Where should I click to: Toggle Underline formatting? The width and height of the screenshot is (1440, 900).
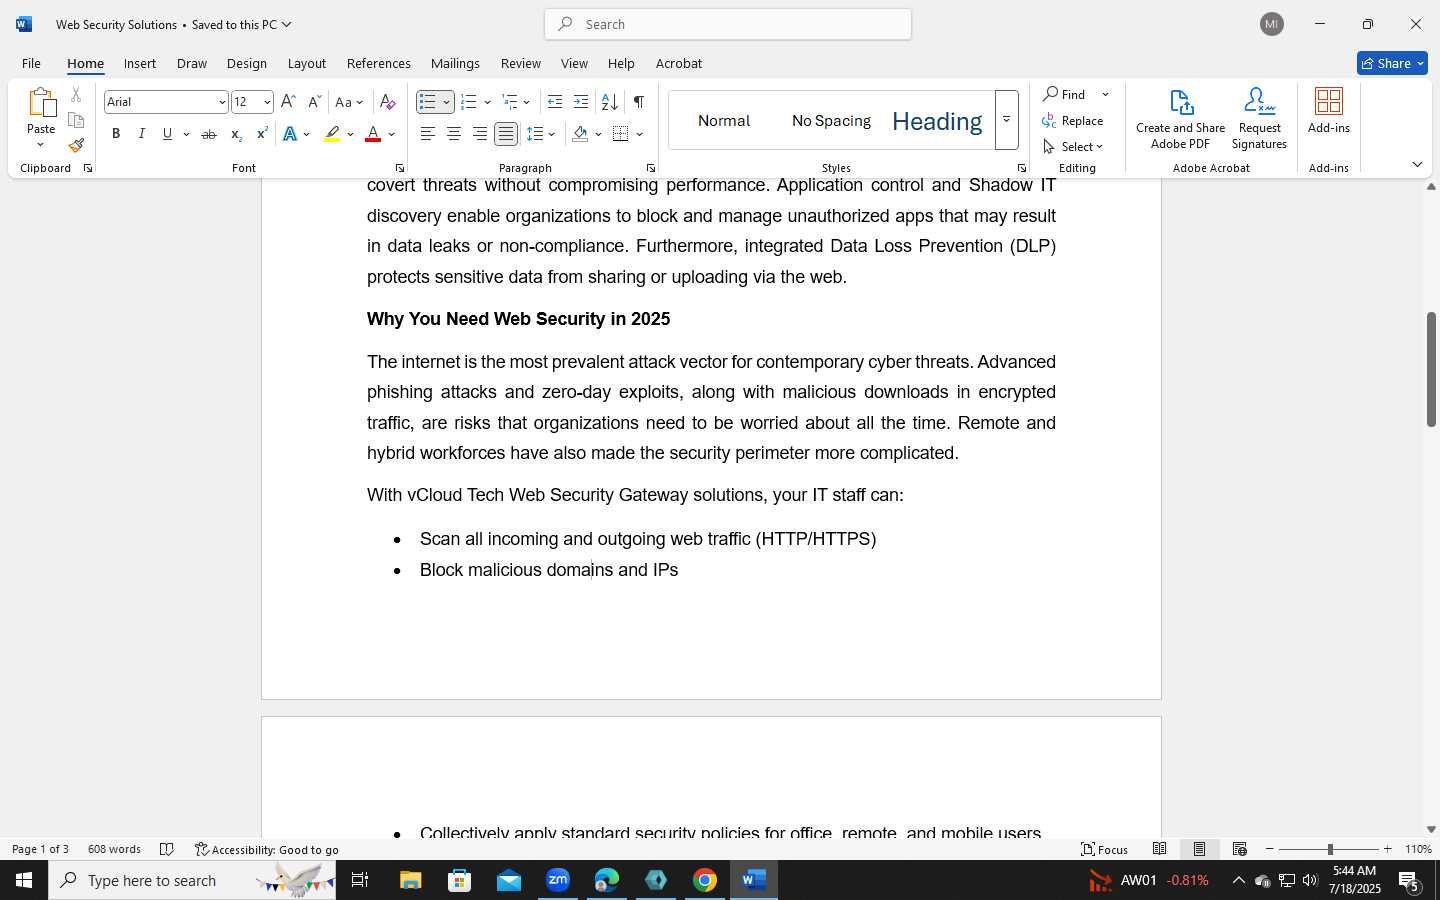(x=167, y=134)
